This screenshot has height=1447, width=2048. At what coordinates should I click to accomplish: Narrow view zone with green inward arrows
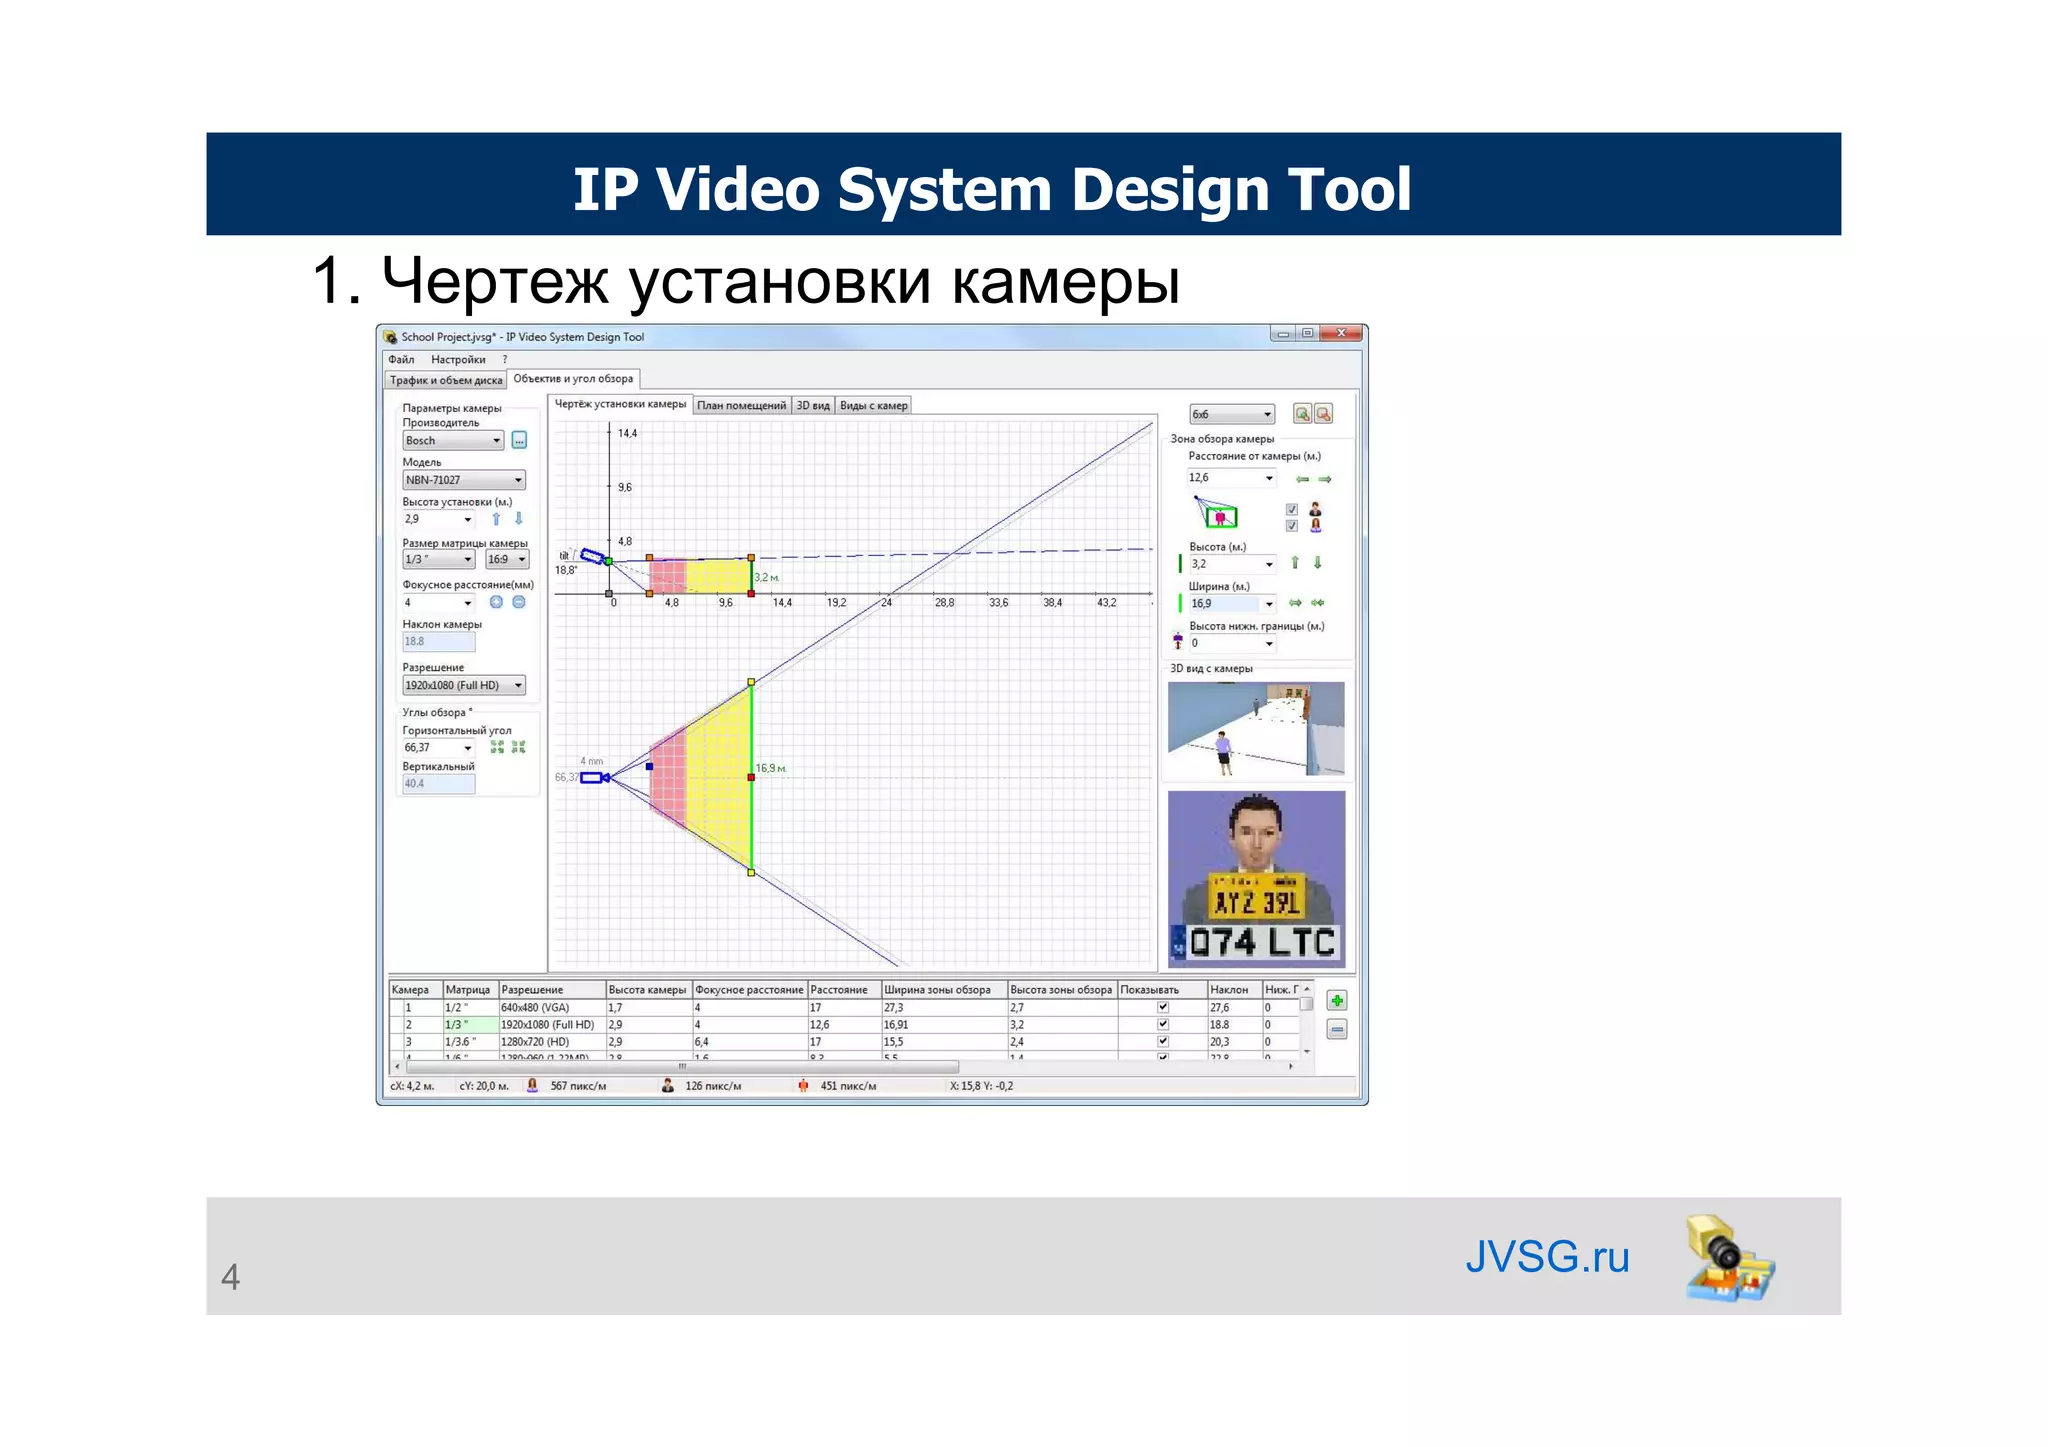1318,603
